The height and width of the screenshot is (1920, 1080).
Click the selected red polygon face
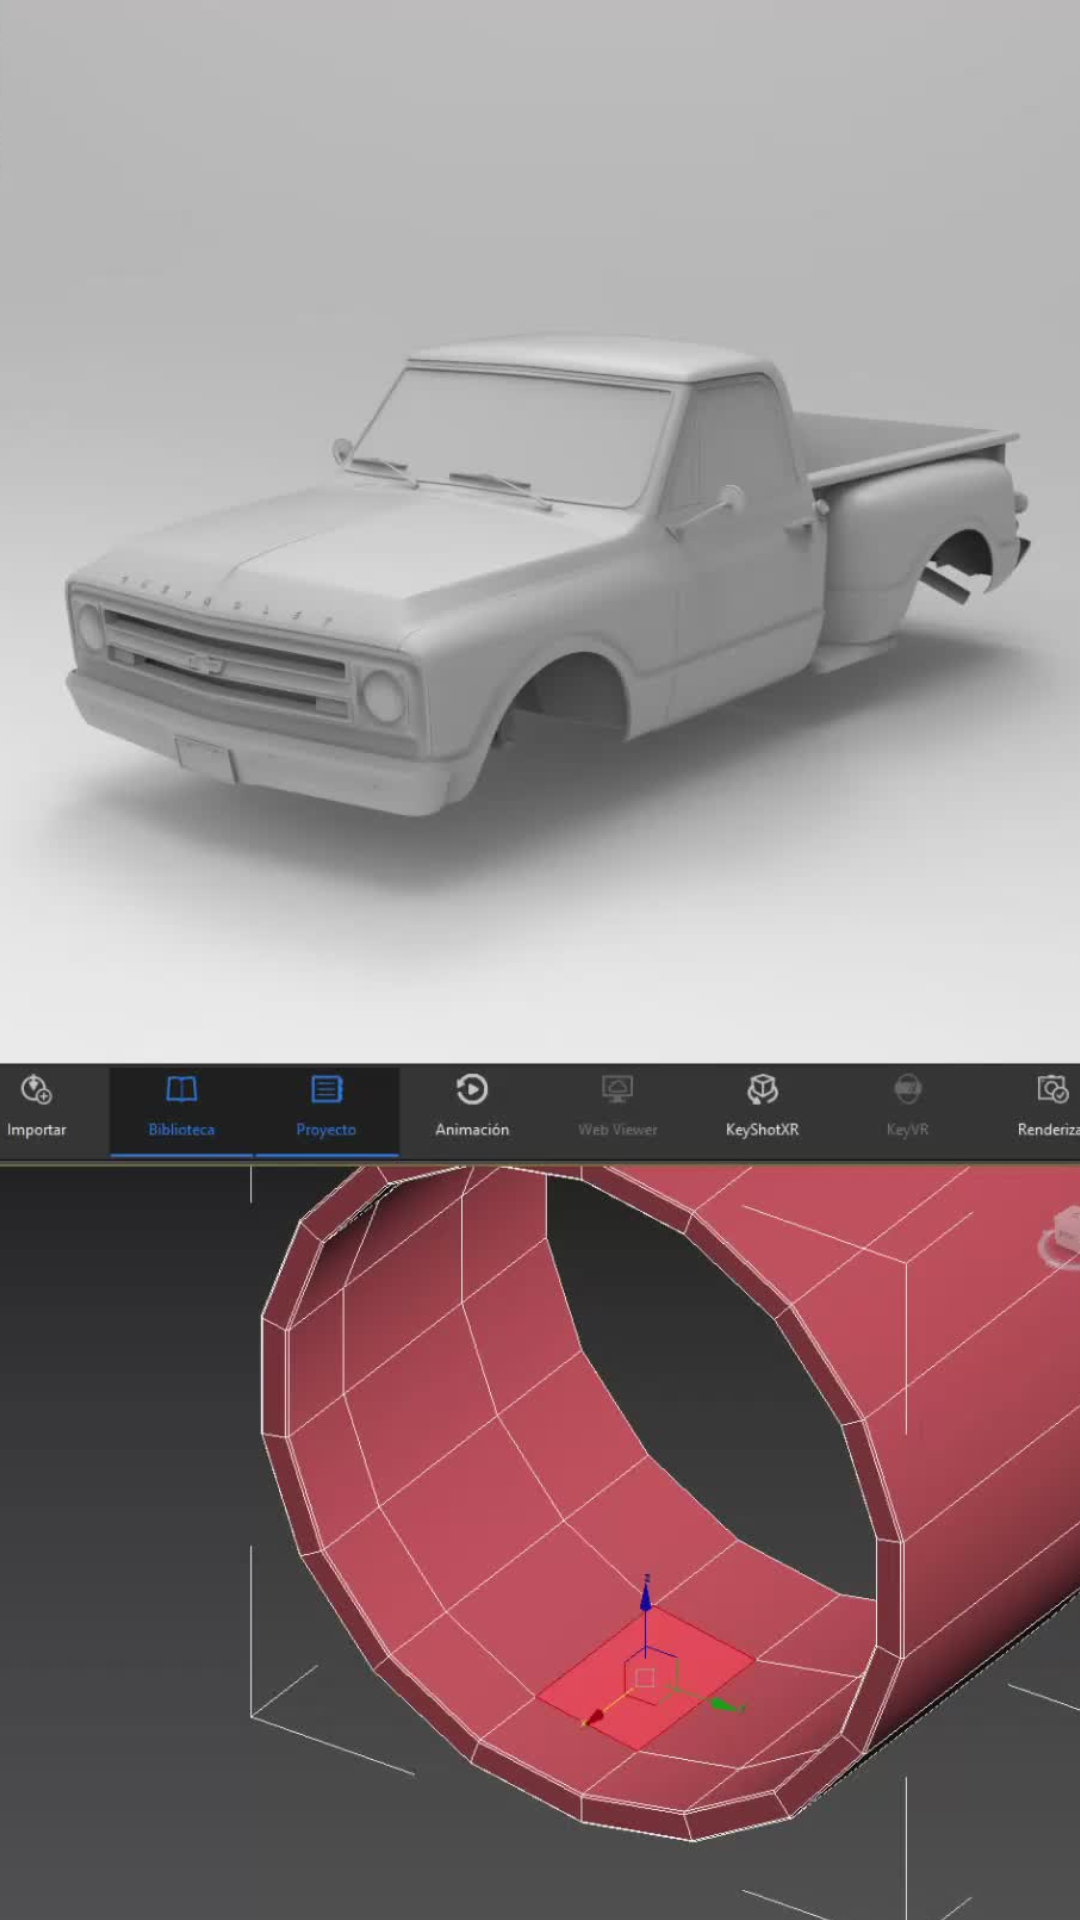click(x=646, y=1679)
